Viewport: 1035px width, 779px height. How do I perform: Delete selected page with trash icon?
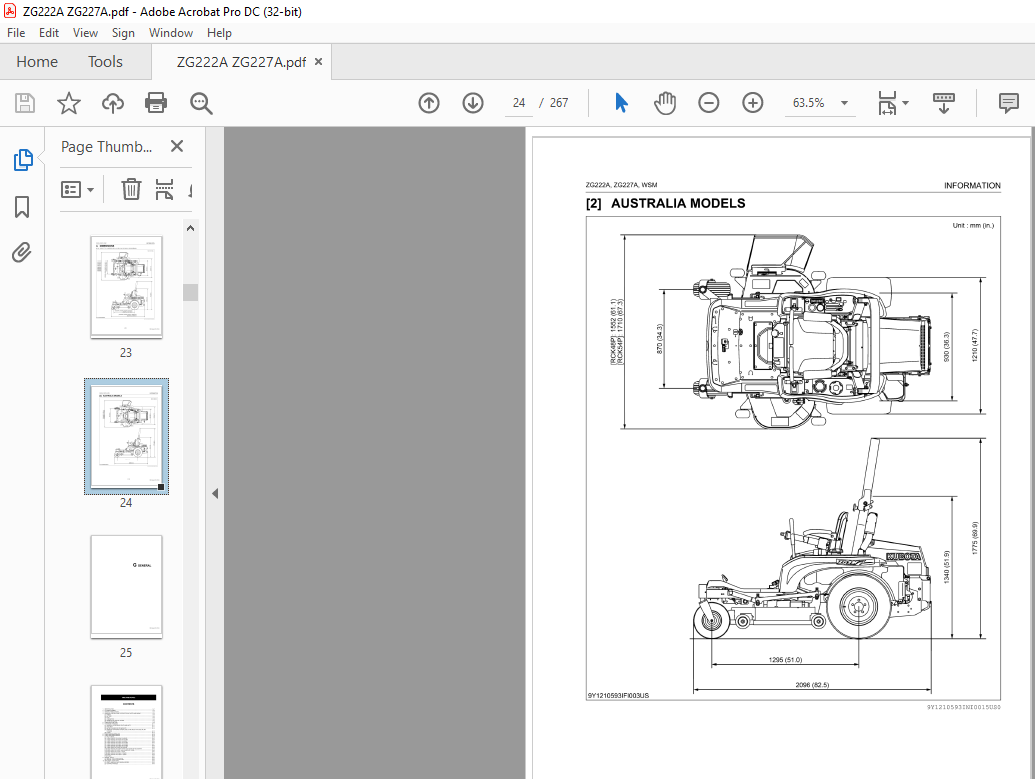tap(131, 189)
